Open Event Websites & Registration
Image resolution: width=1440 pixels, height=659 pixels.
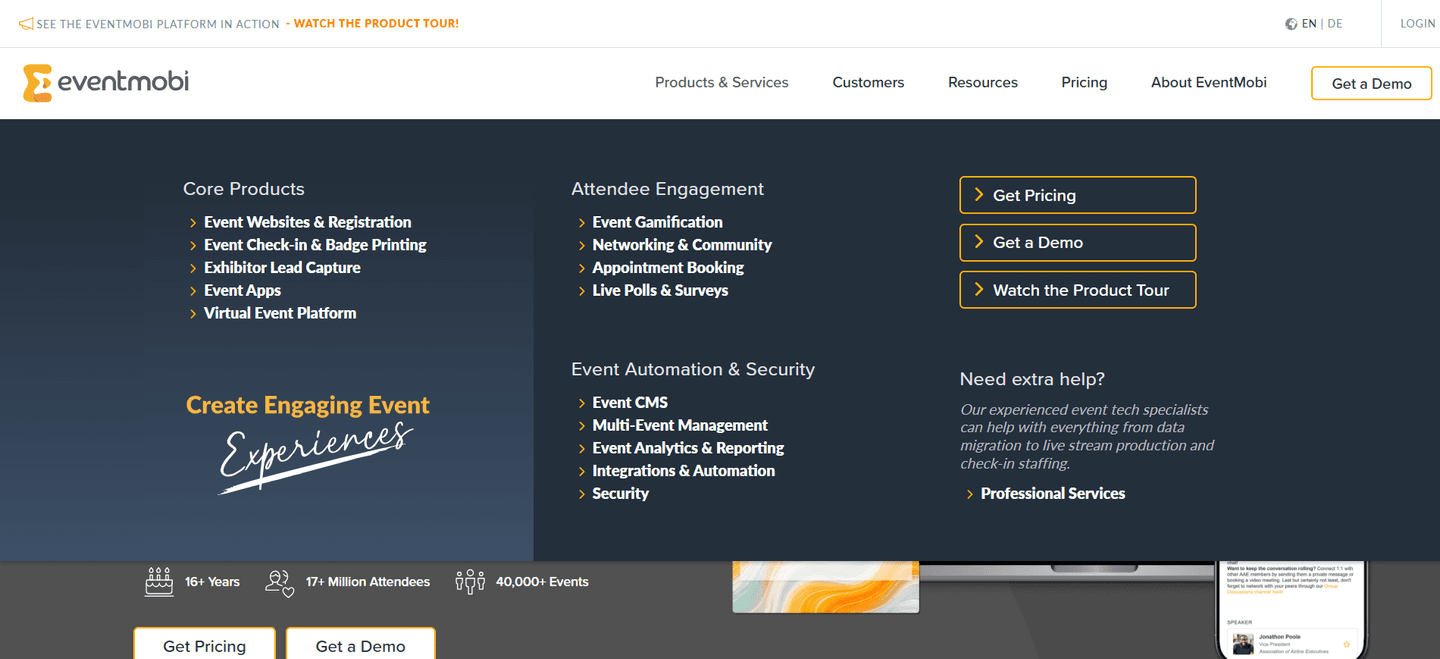(x=308, y=222)
